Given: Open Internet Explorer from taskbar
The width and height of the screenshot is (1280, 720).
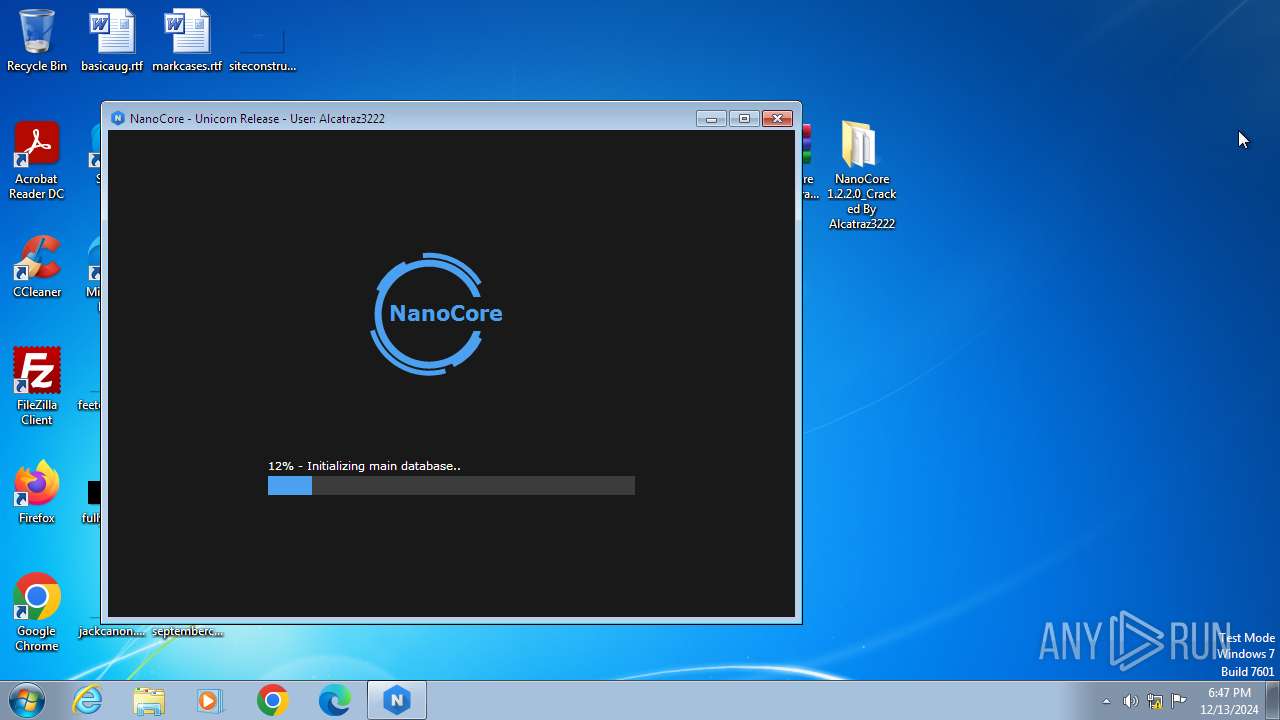Looking at the screenshot, I should click(x=88, y=700).
